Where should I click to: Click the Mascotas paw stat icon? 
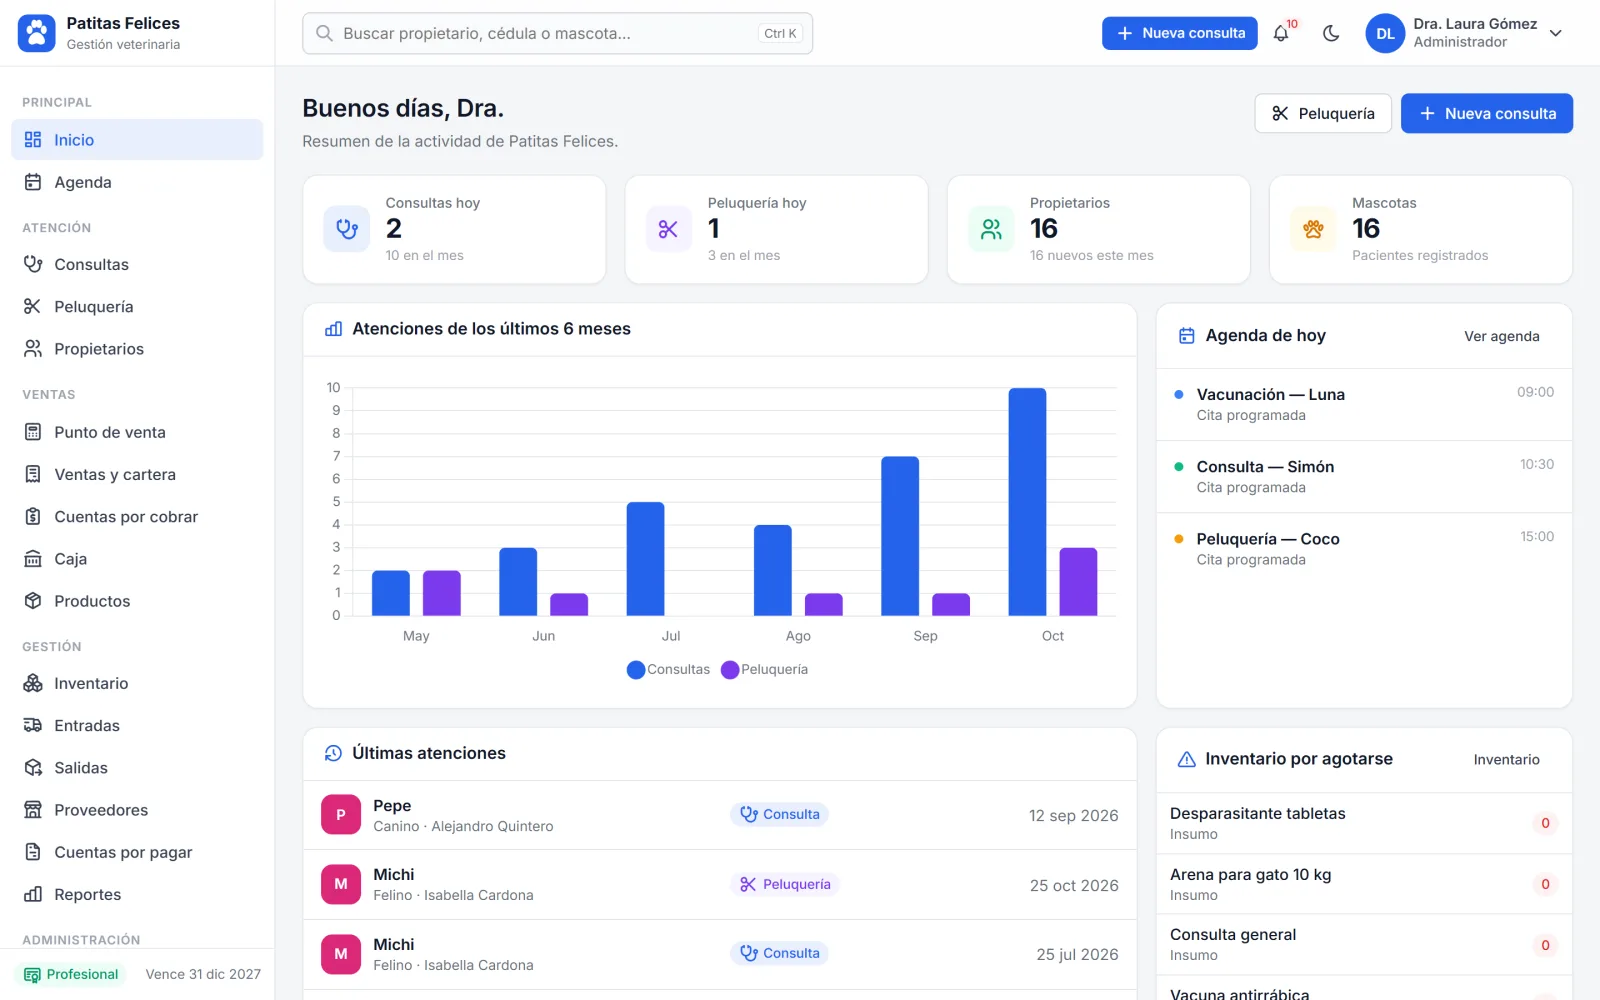click(1313, 229)
